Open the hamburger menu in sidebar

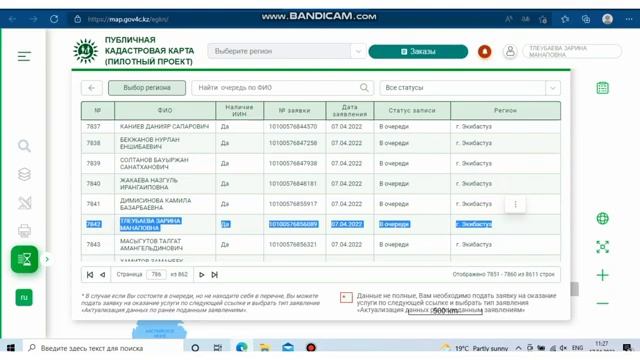coord(24,56)
